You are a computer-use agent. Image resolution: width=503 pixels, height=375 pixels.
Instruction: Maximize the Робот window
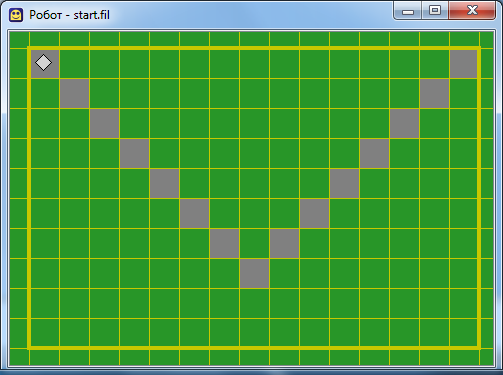point(435,11)
